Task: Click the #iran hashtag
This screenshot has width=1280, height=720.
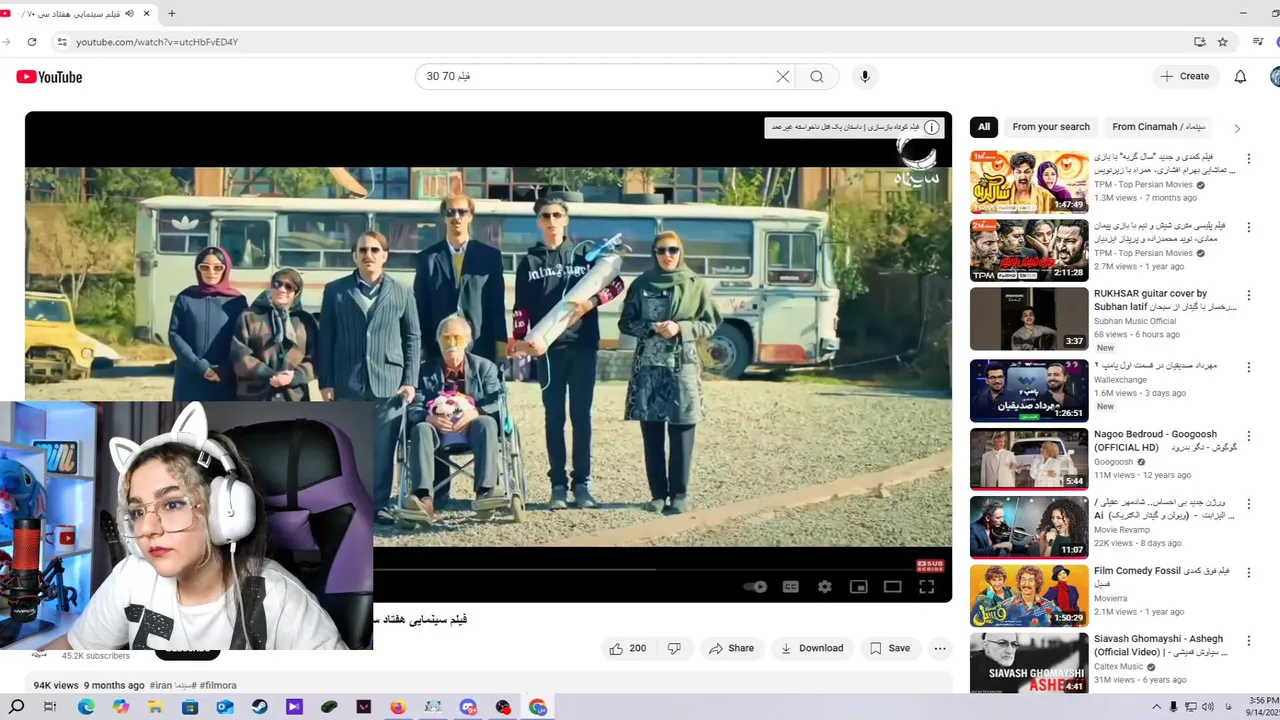Action: (160, 686)
